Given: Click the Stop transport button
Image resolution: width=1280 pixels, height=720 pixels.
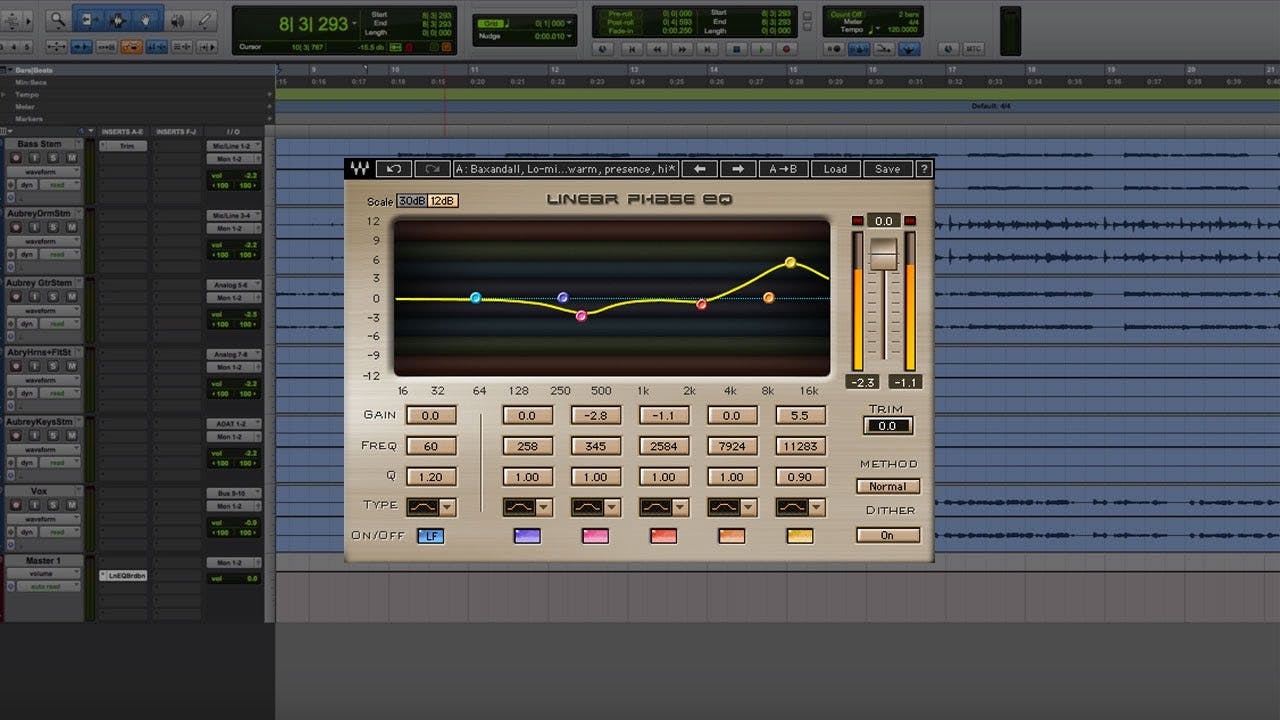Looking at the screenshot, I should [737, 48].
